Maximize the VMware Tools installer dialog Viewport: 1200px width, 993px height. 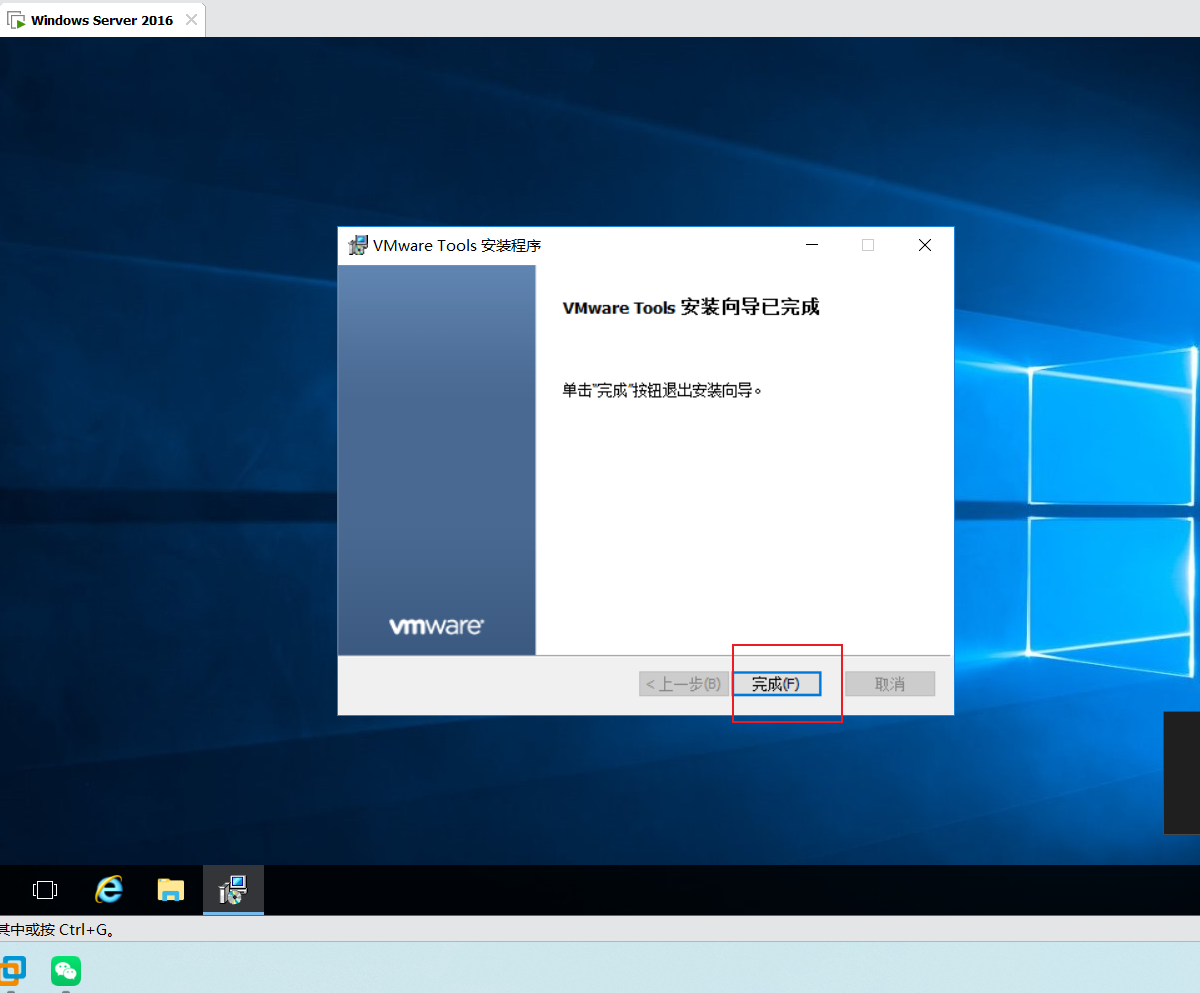(x=867, y=245)
